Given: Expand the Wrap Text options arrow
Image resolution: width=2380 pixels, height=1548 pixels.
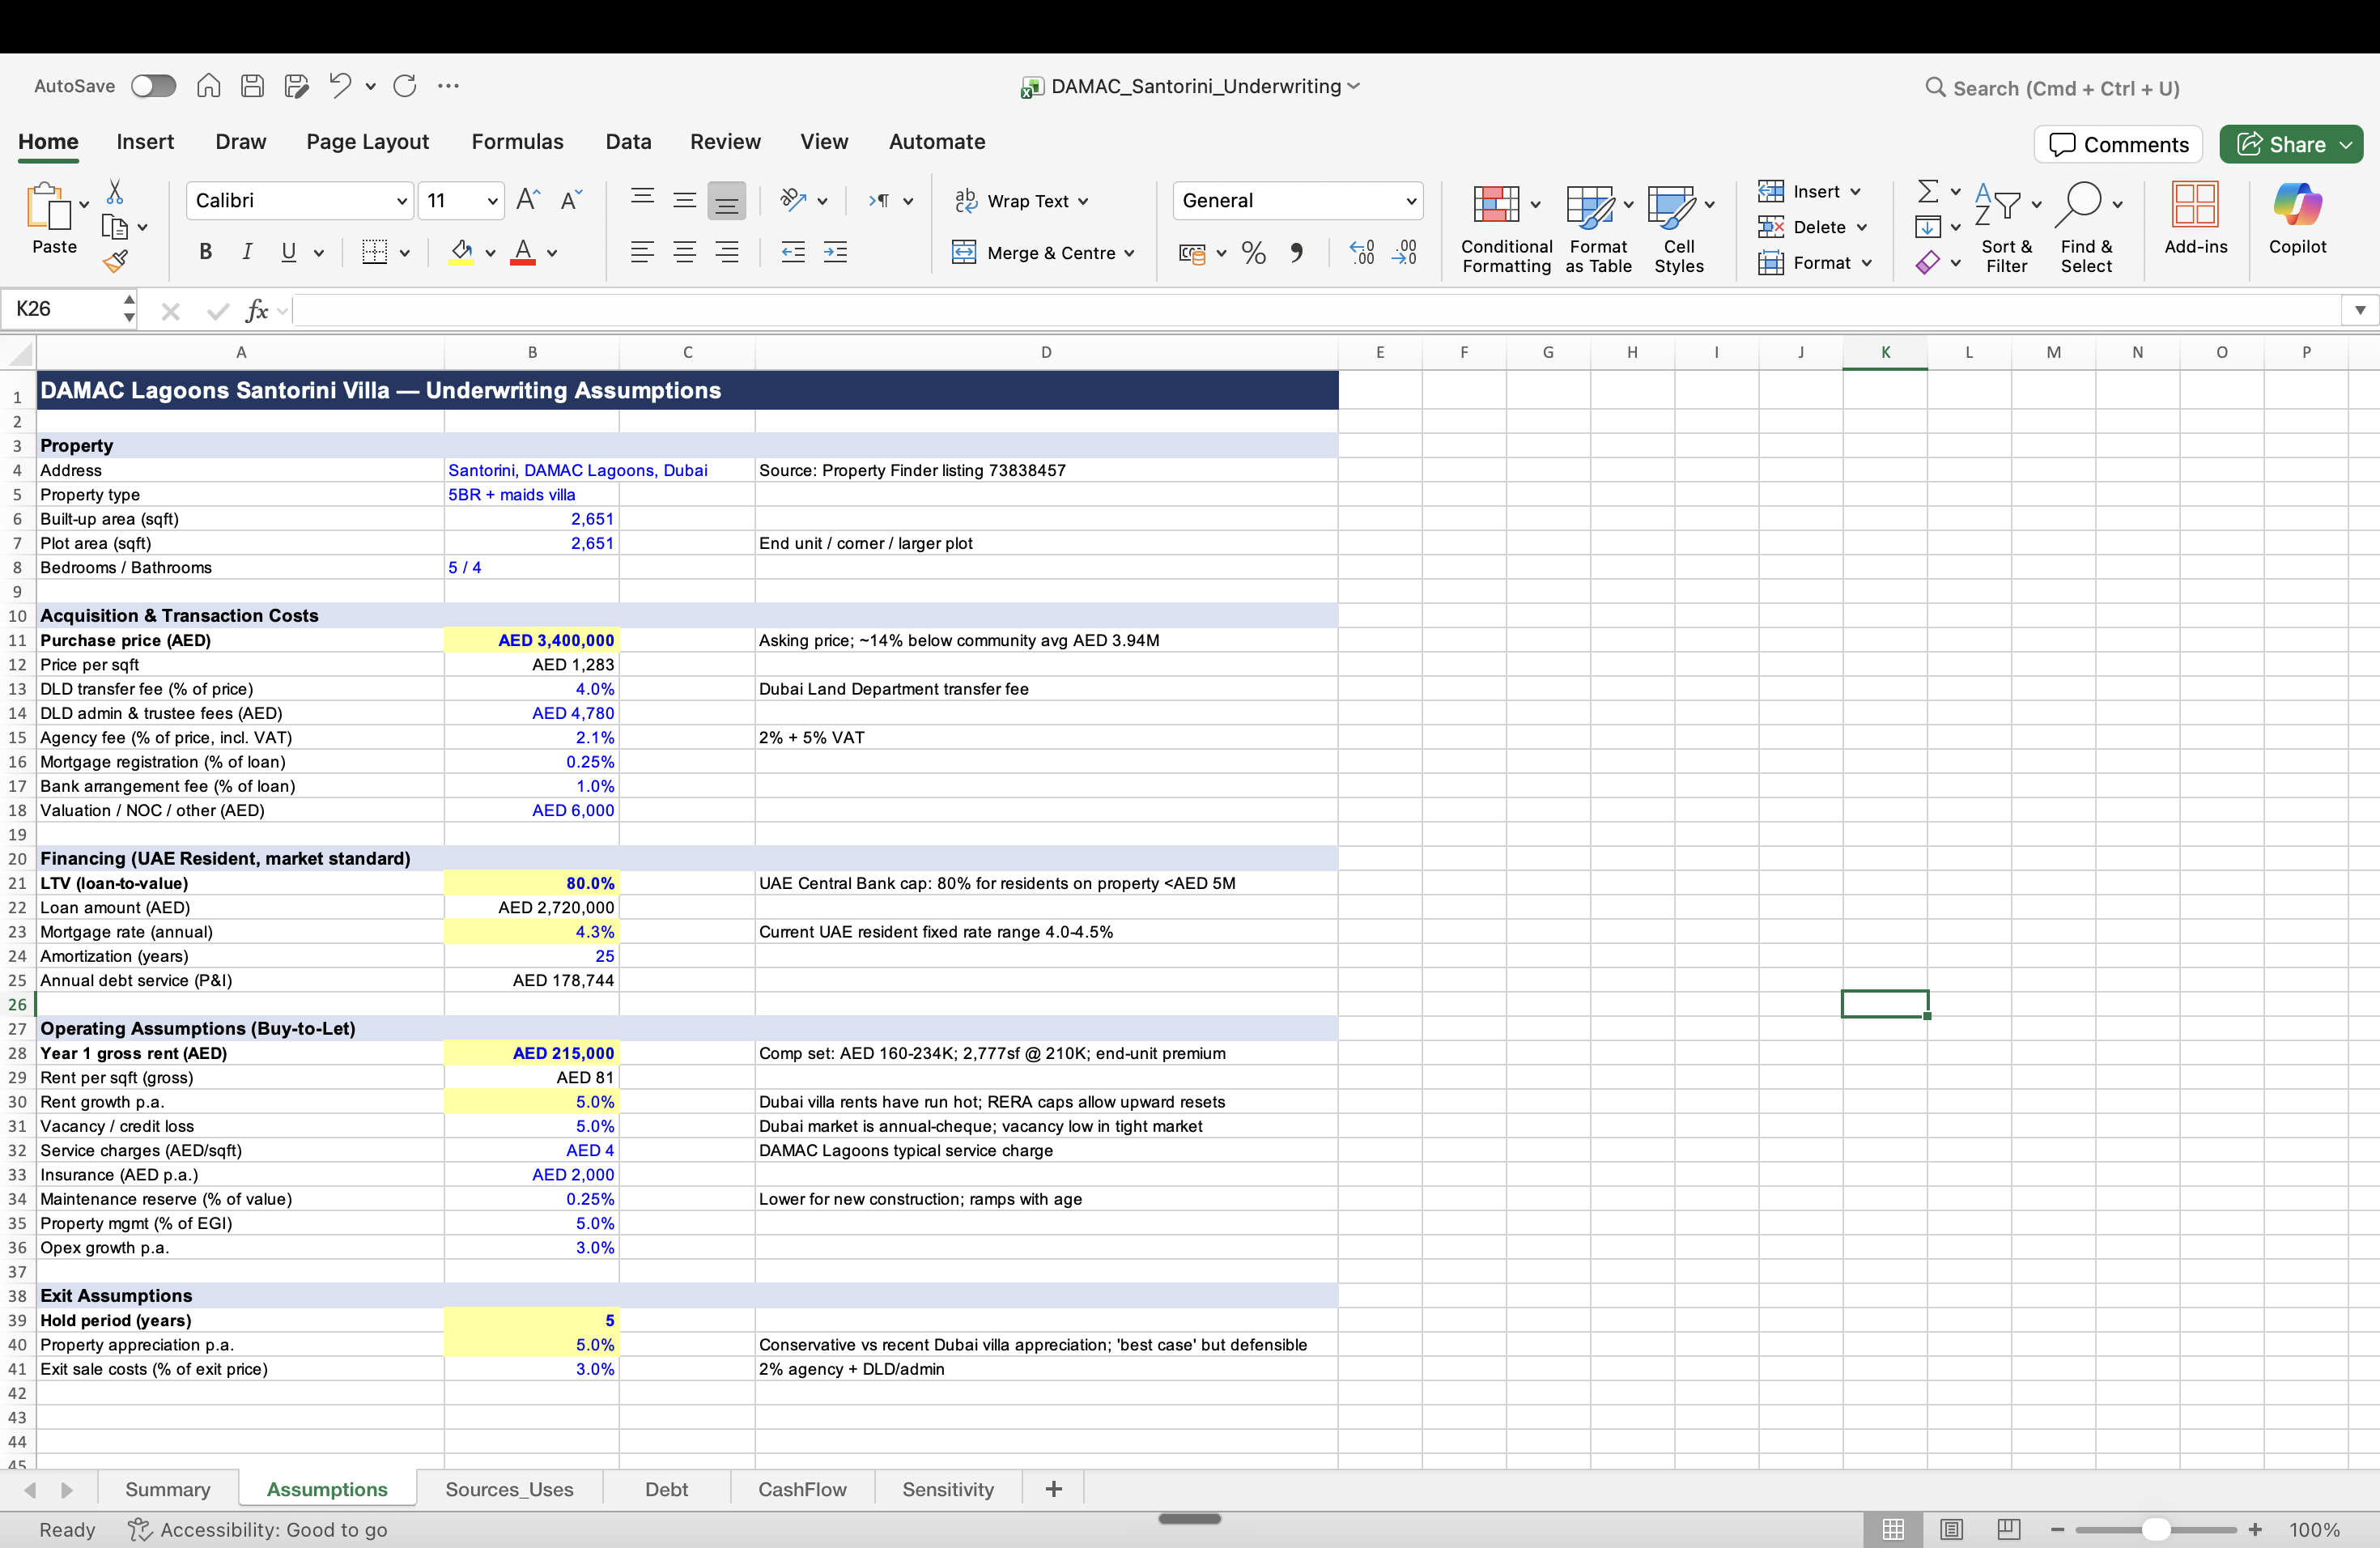Looking at the screenshot, I should coord(1083,201).
